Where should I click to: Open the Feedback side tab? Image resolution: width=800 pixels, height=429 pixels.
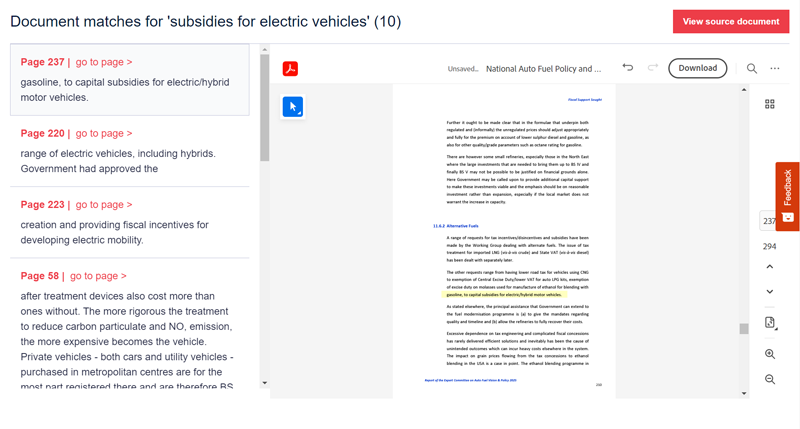(788, 196)
